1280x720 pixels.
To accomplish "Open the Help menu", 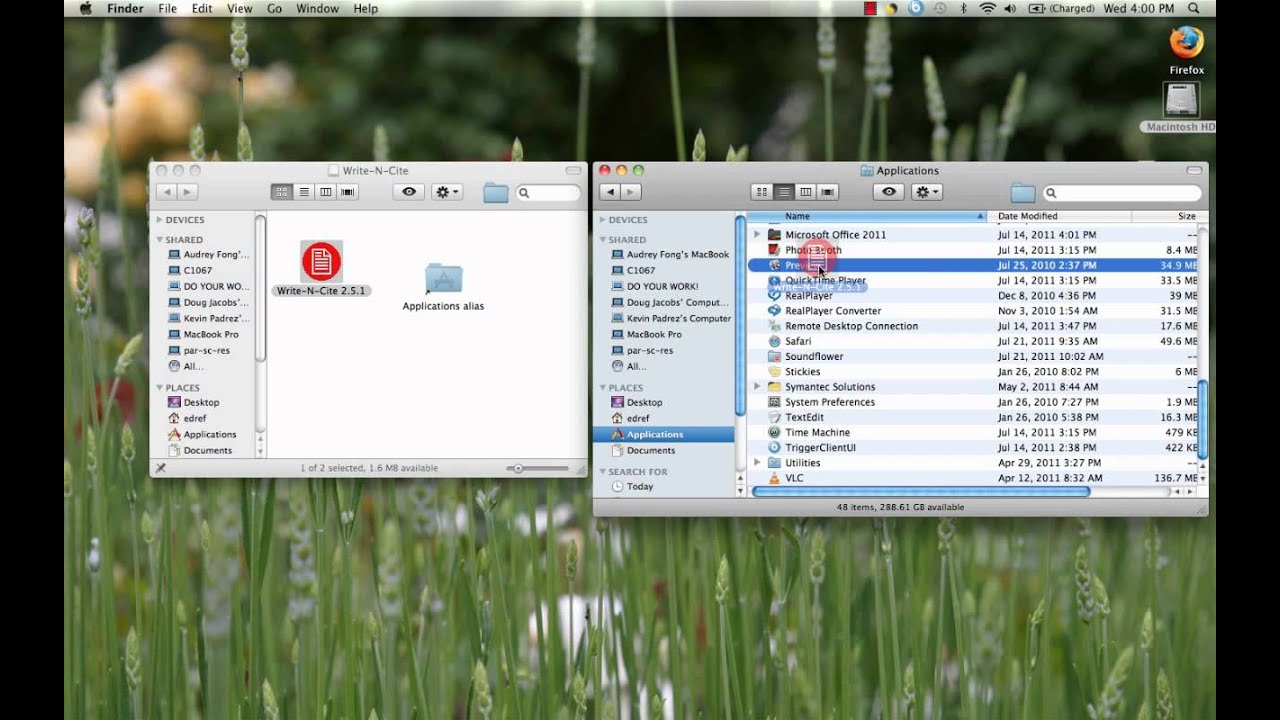I will (x=366, y=8).
